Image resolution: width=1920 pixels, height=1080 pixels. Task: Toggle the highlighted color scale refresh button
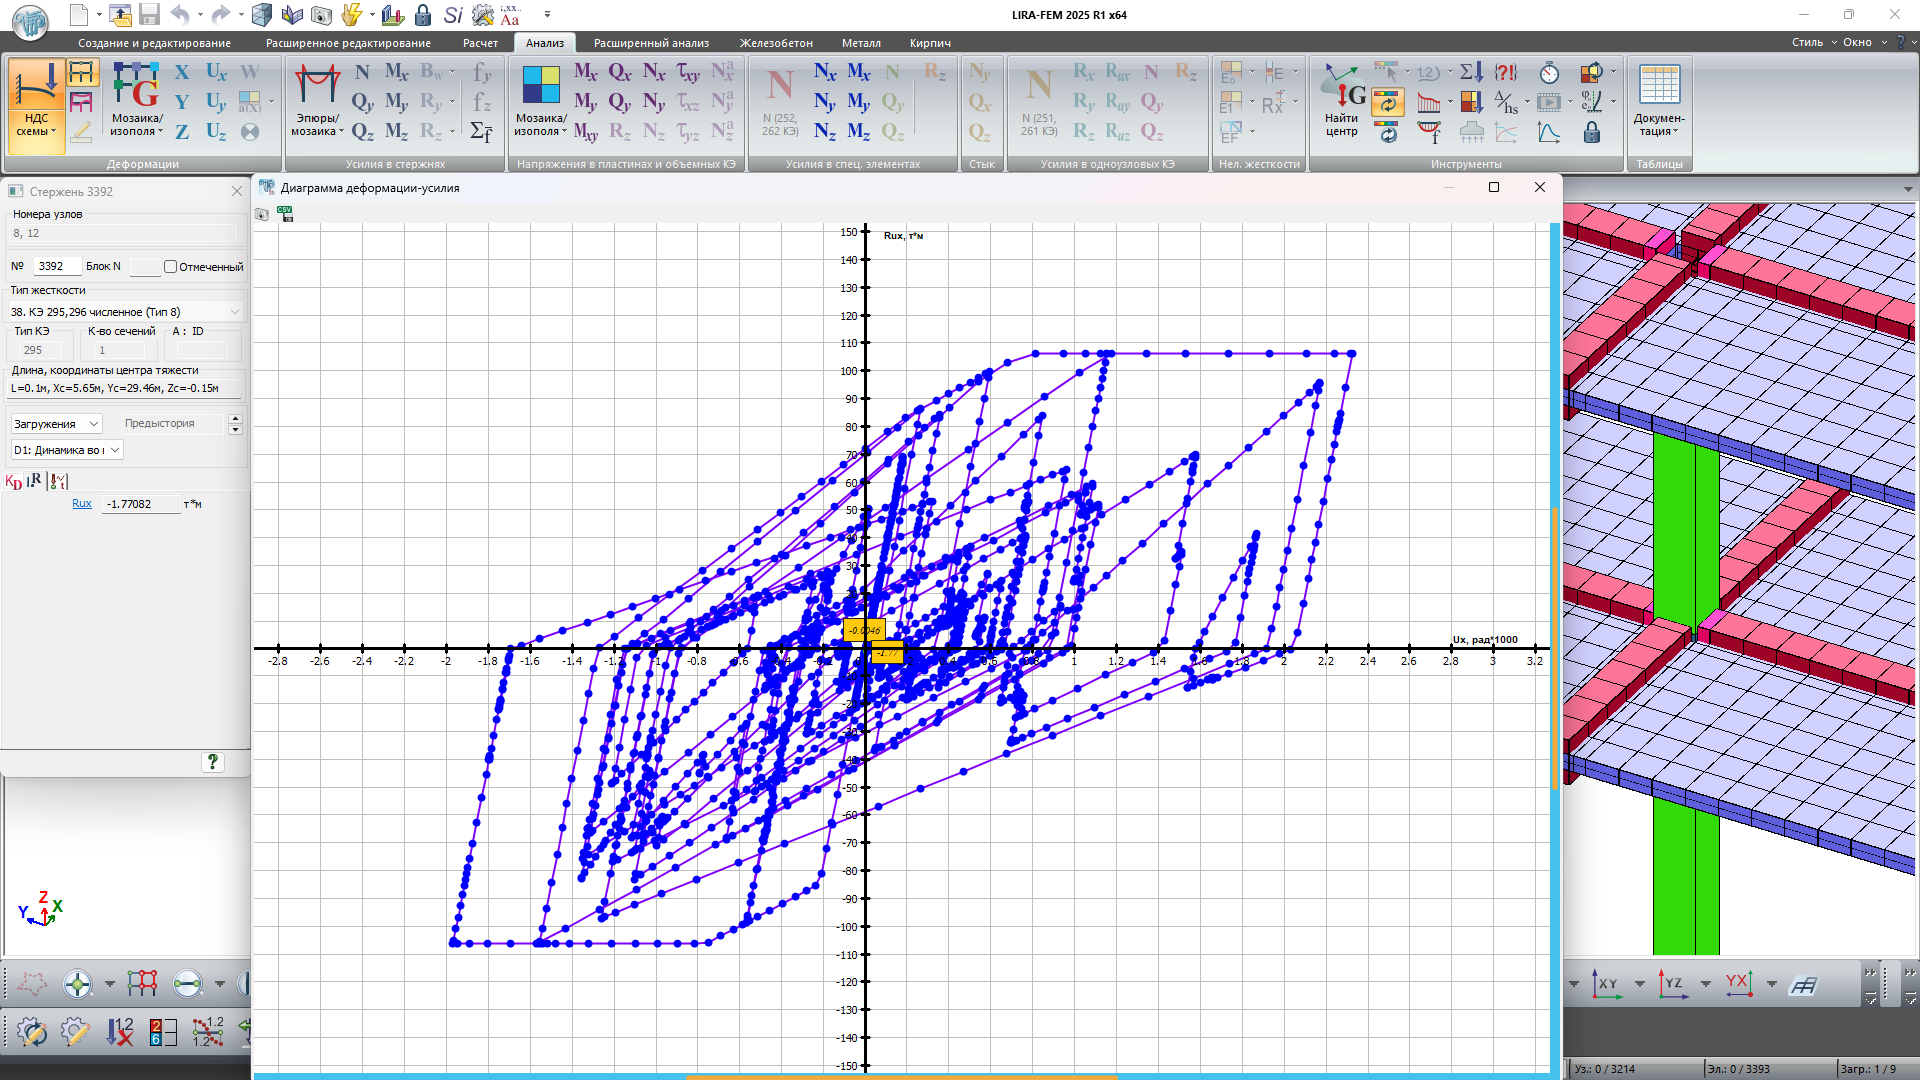[1387, 102]
